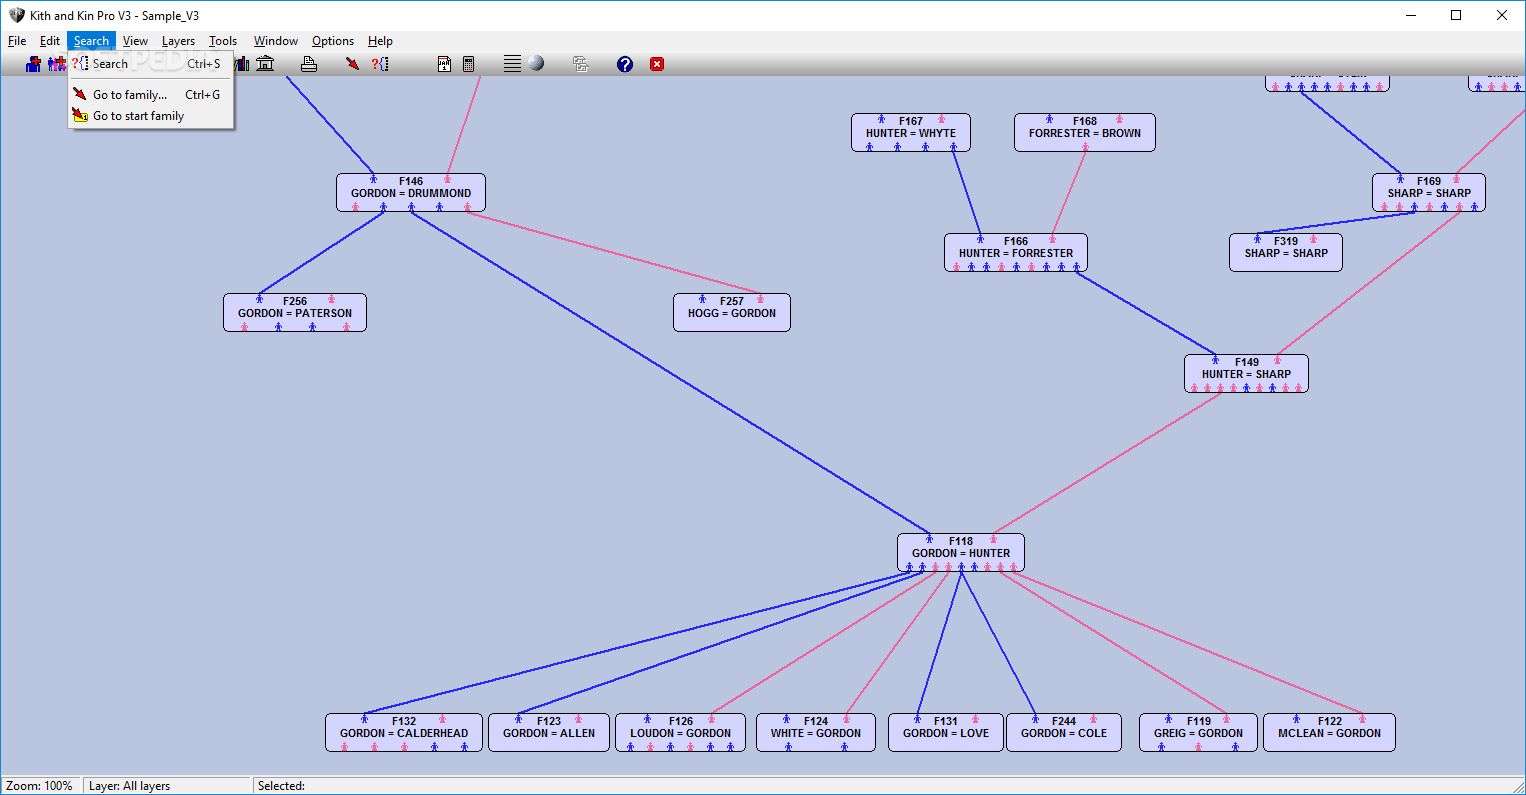Open the Layers menu
The width and height of the screenshot is (1526, 795).
point(178,41)
